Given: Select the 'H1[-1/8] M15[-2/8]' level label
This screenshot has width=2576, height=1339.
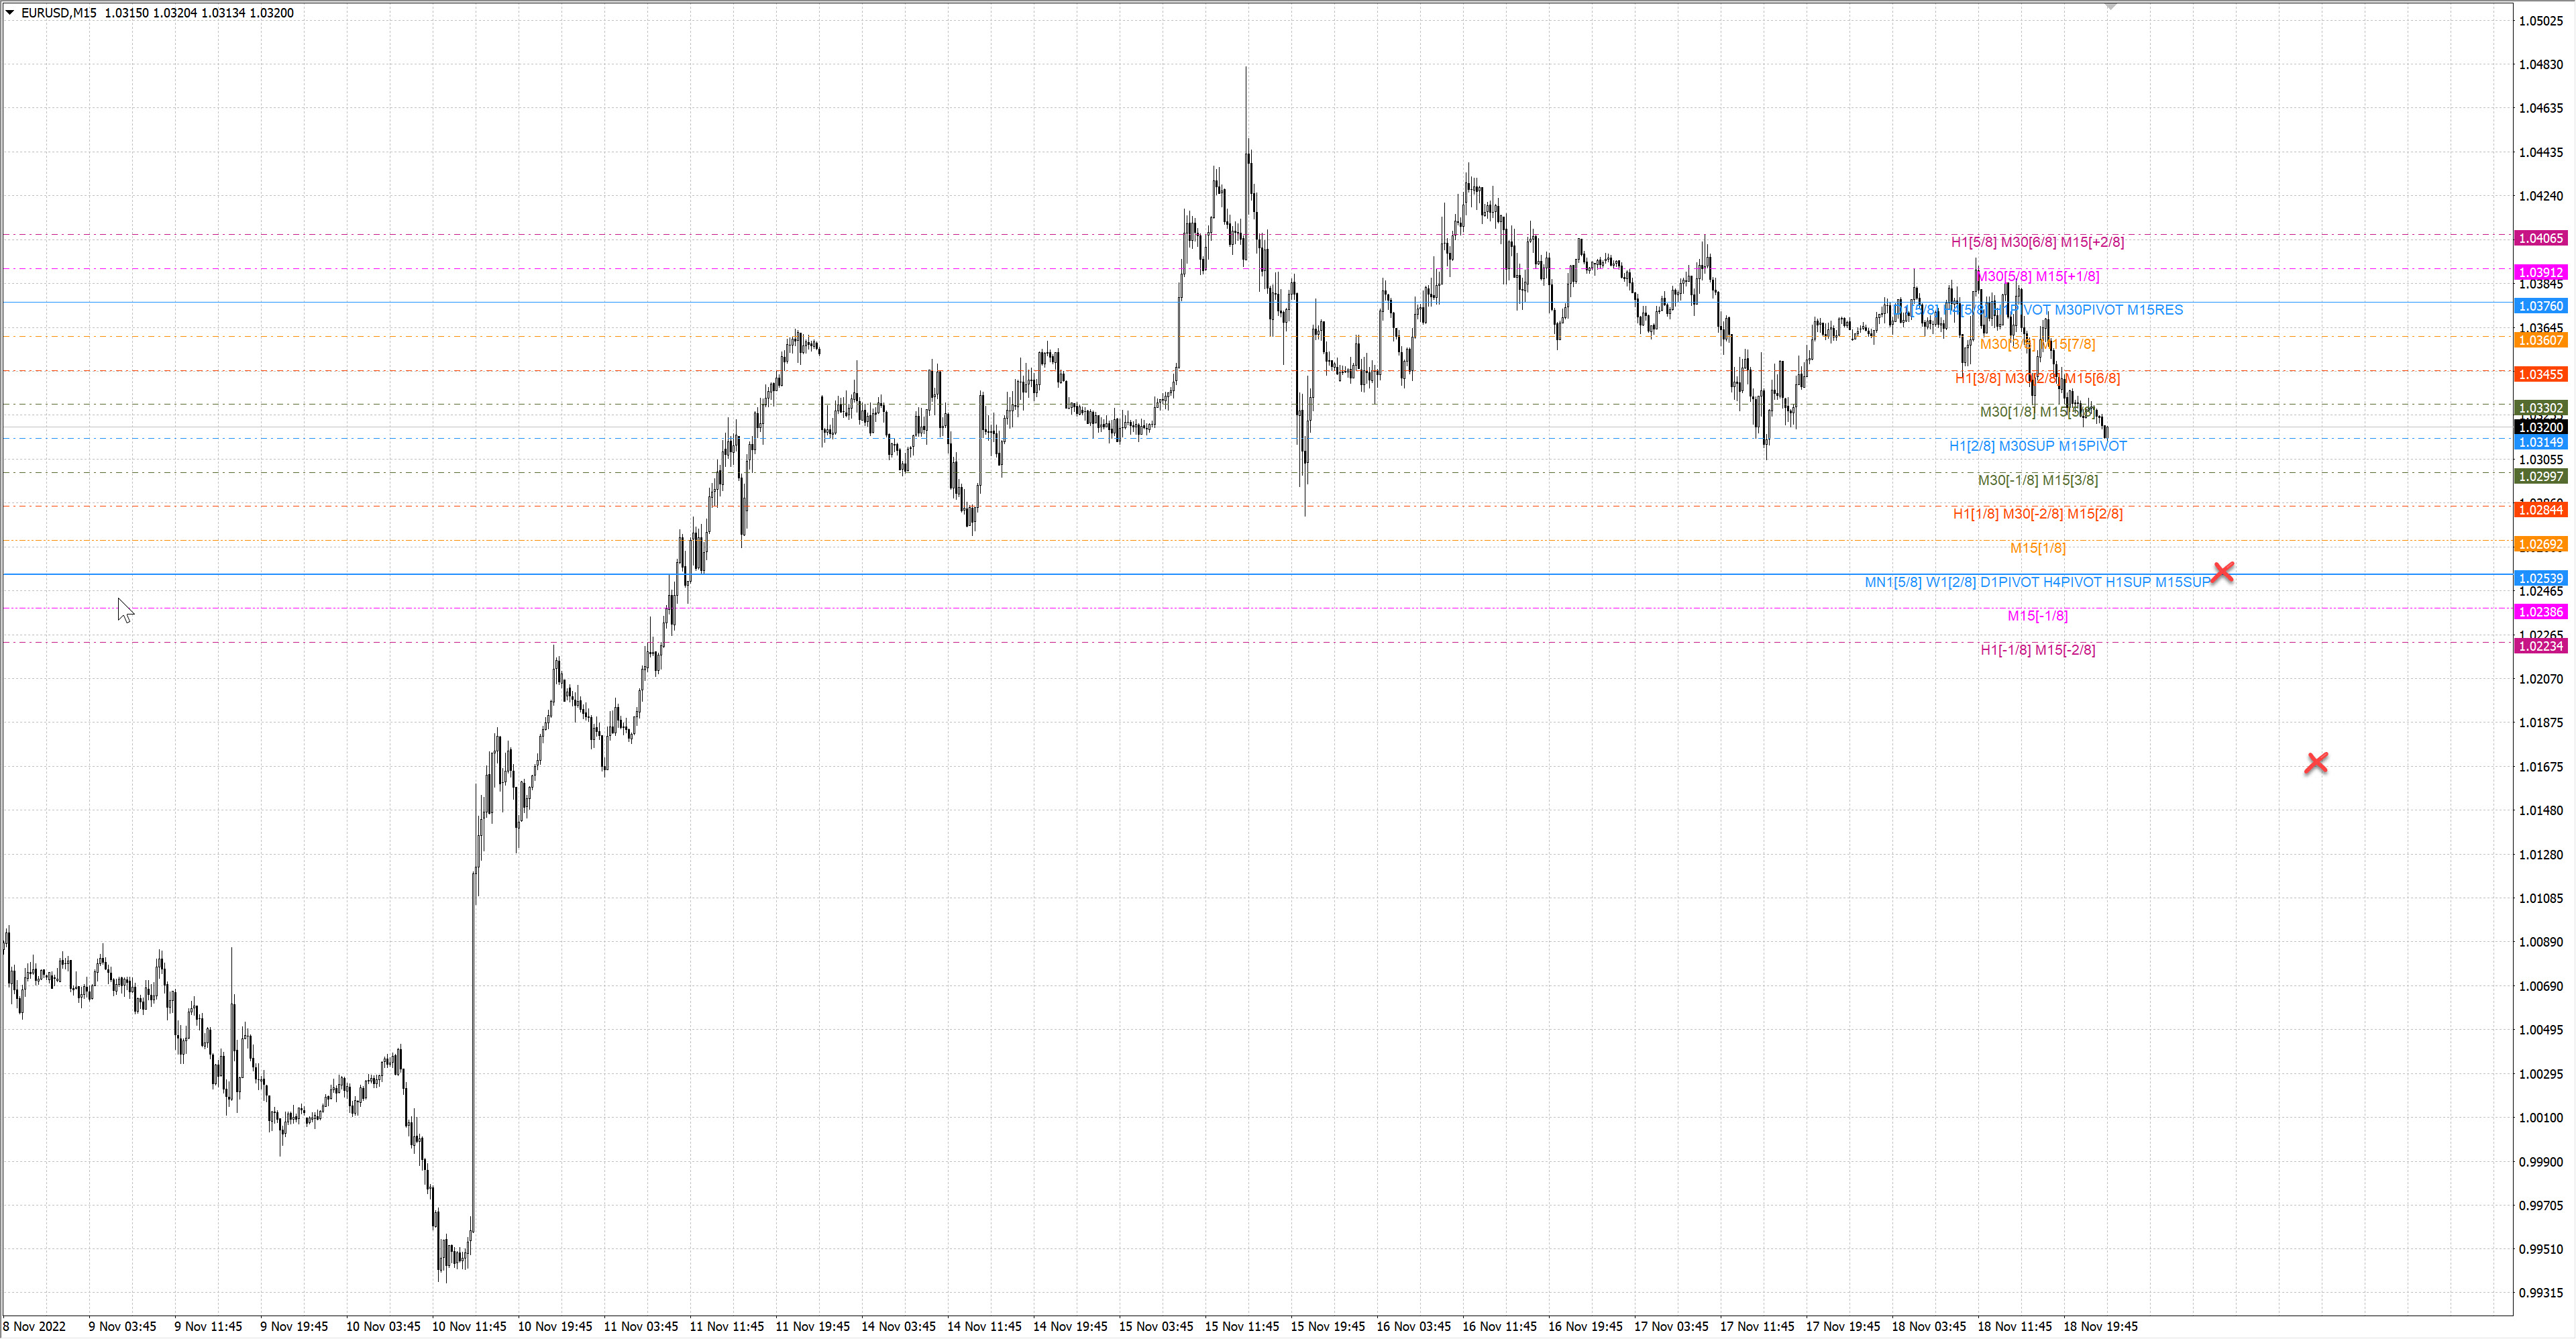Looking at the screenshot, I should (x=2037, y=650).
